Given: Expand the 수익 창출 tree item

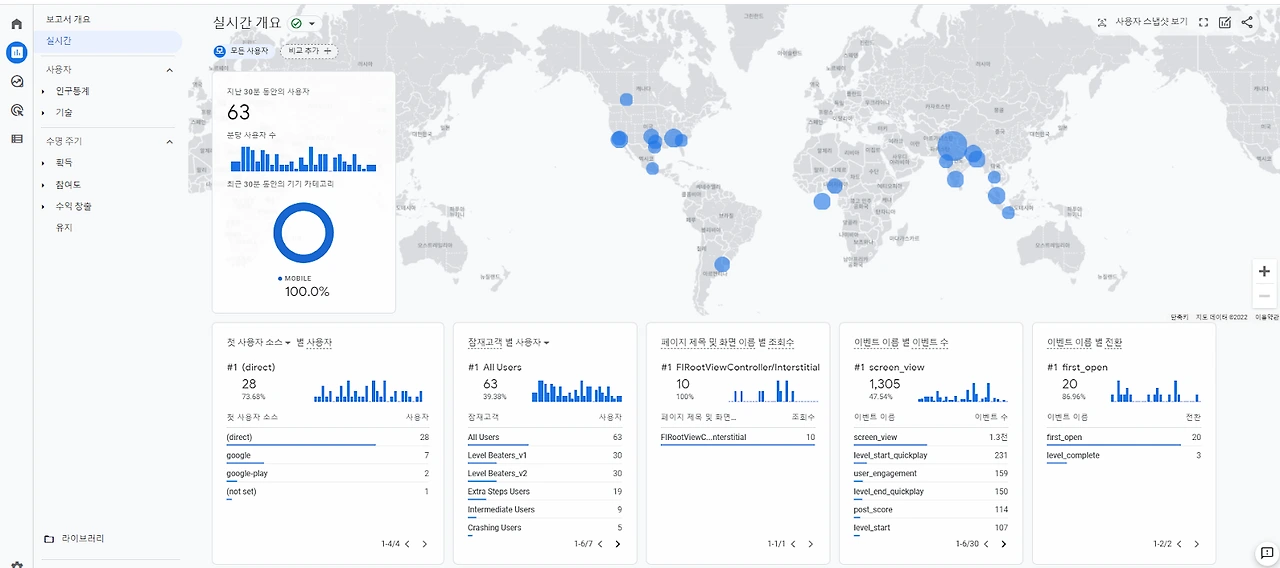Looking at the screenshot, I should coord(44,206).
